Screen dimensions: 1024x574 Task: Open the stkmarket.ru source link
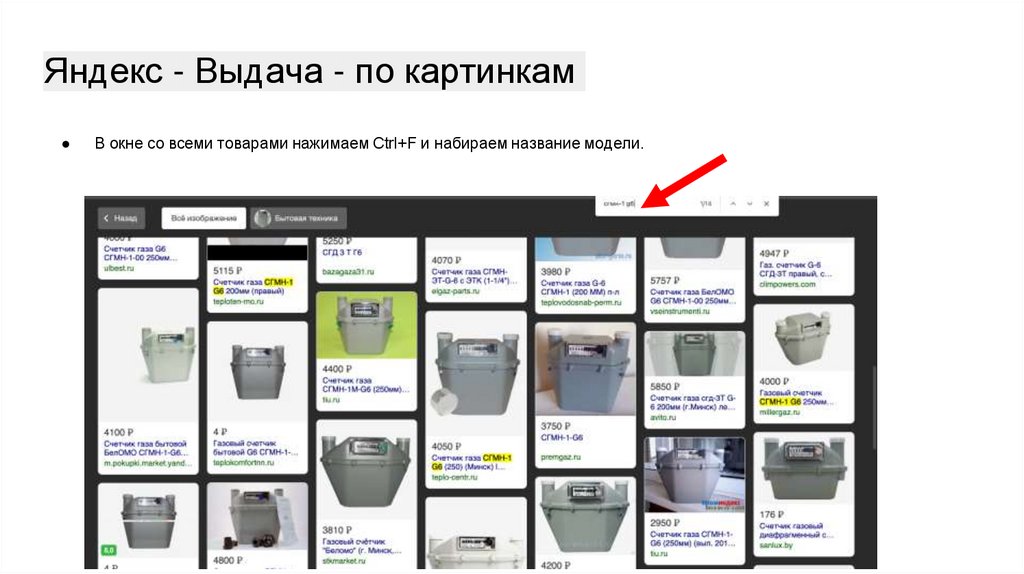[344, 560]
